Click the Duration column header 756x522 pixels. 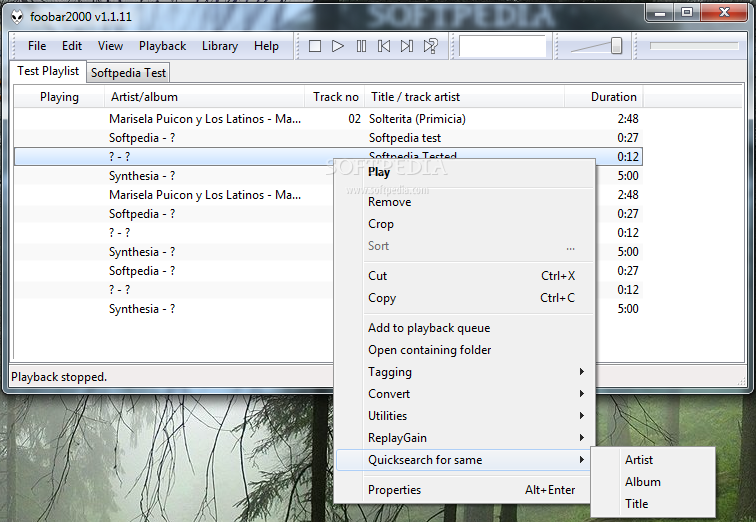tap(604, 97)
